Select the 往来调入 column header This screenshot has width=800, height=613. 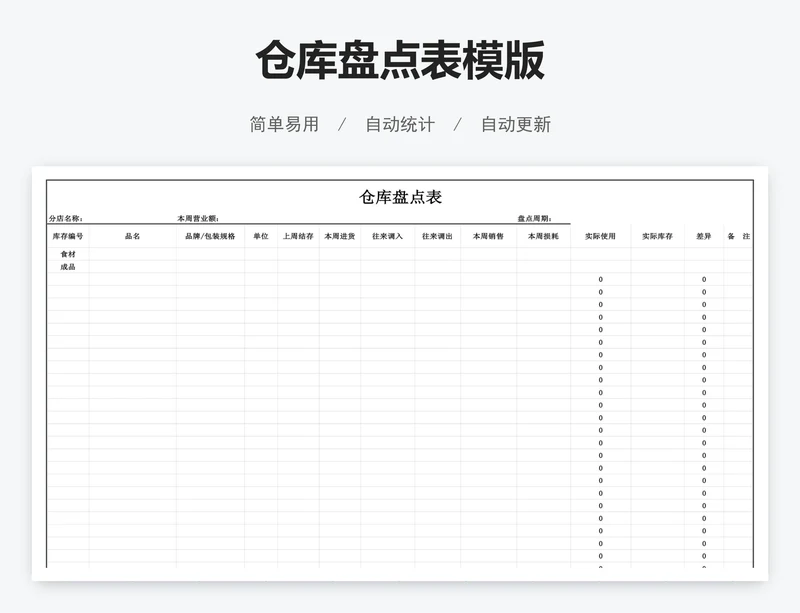pos(387,236)
